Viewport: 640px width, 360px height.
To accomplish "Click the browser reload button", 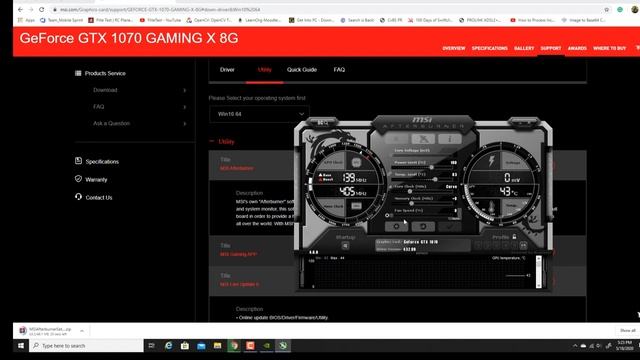I will 42,9.
